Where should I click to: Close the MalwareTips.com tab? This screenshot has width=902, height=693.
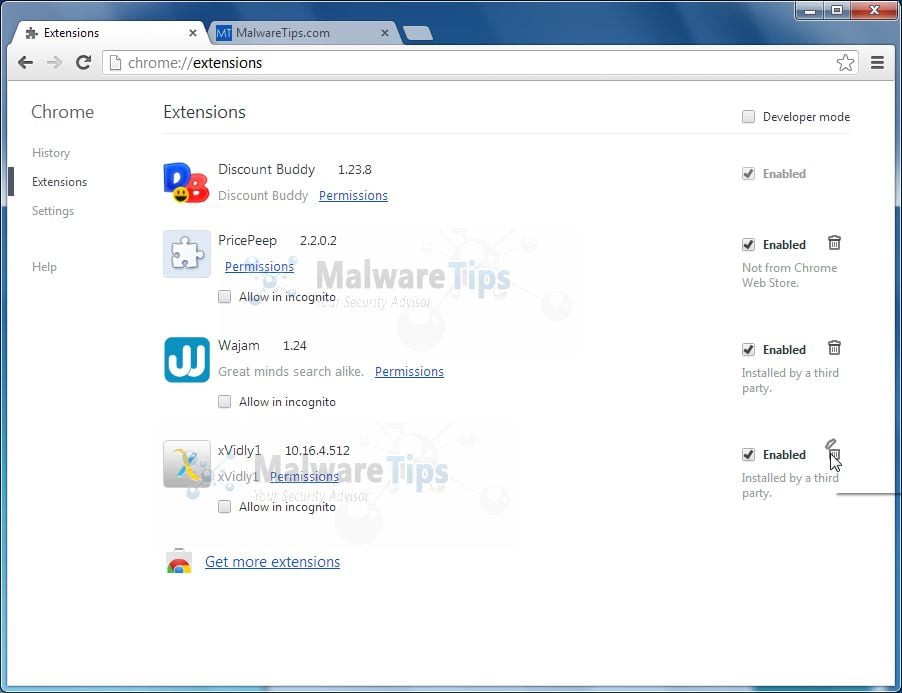click(385, 33)
